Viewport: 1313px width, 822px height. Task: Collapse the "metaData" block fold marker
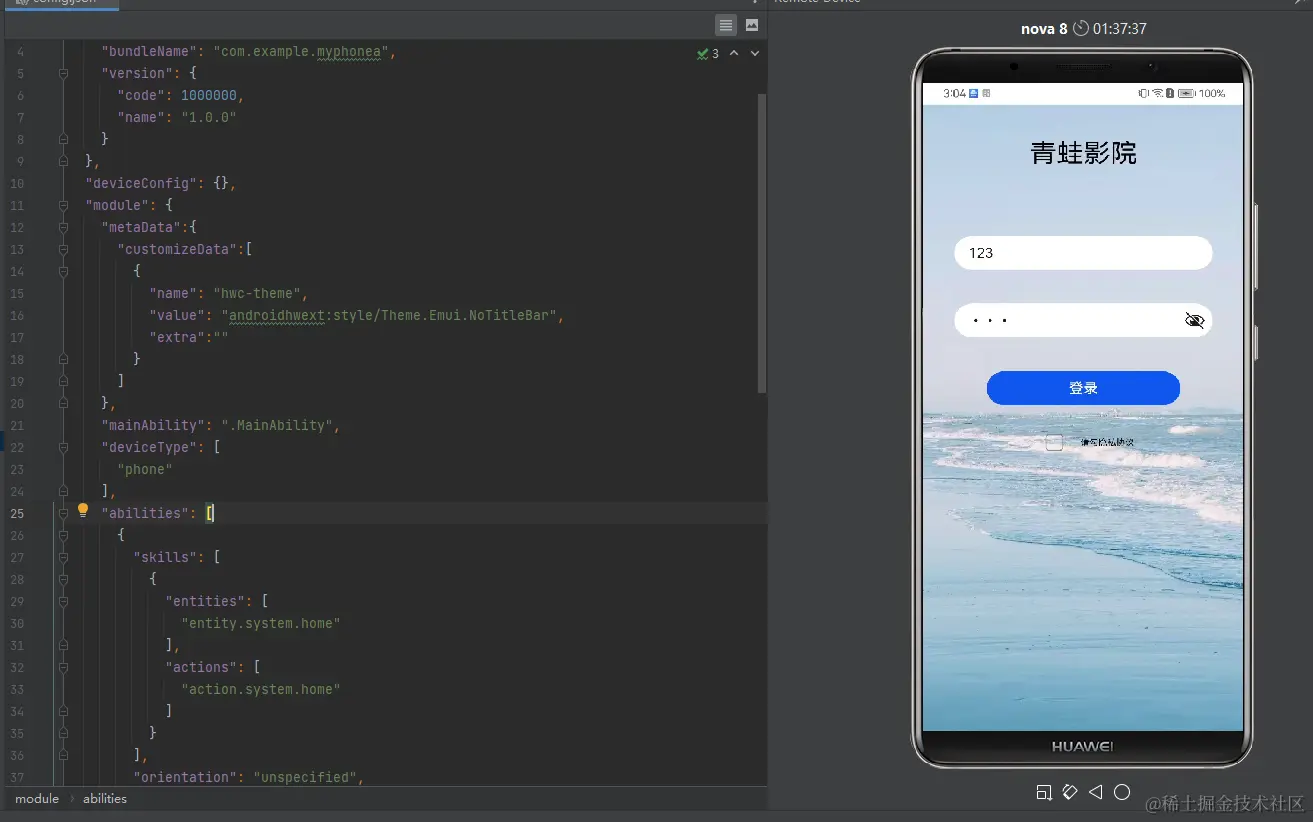tap(63, 227)
